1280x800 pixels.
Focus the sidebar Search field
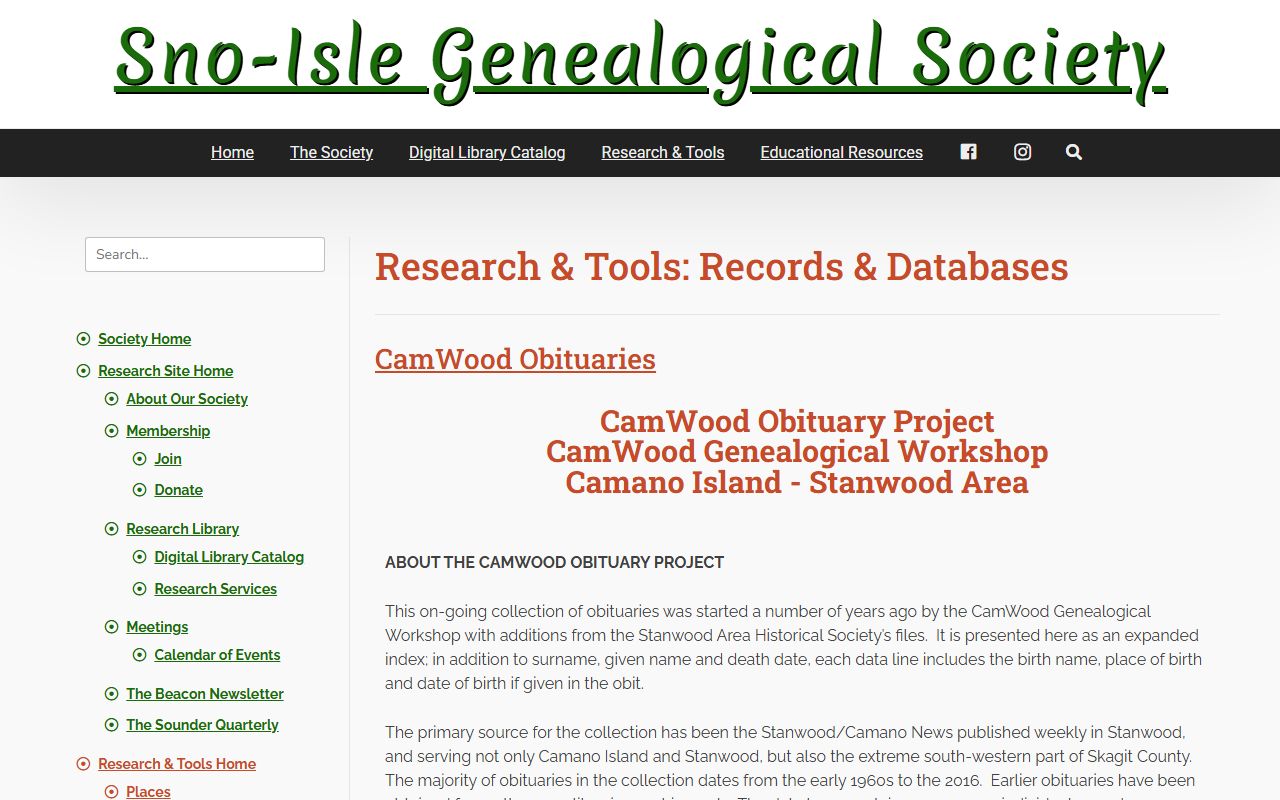point(205,254)
